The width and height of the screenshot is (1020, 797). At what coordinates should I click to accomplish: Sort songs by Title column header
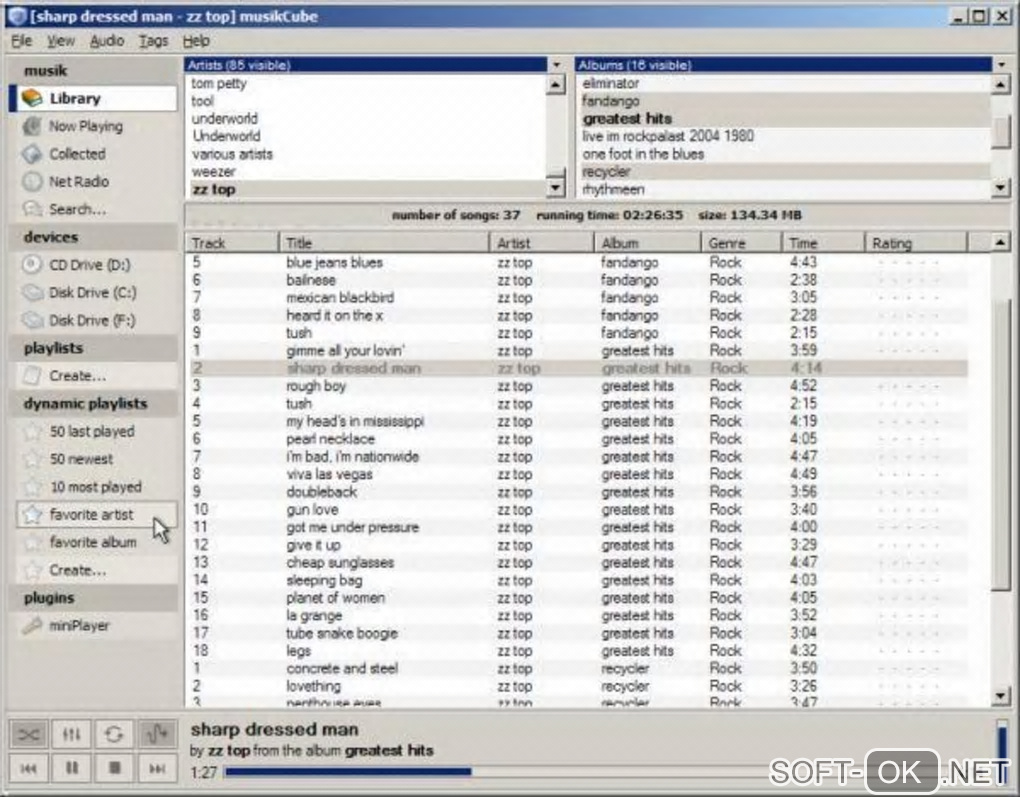(384, 243)
